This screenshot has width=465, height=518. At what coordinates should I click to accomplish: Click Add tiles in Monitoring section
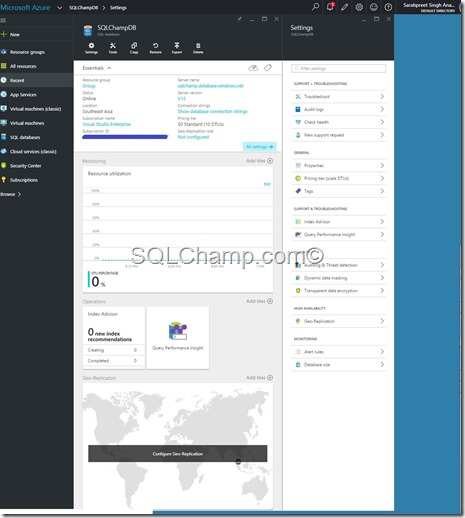tap(259, 161)
